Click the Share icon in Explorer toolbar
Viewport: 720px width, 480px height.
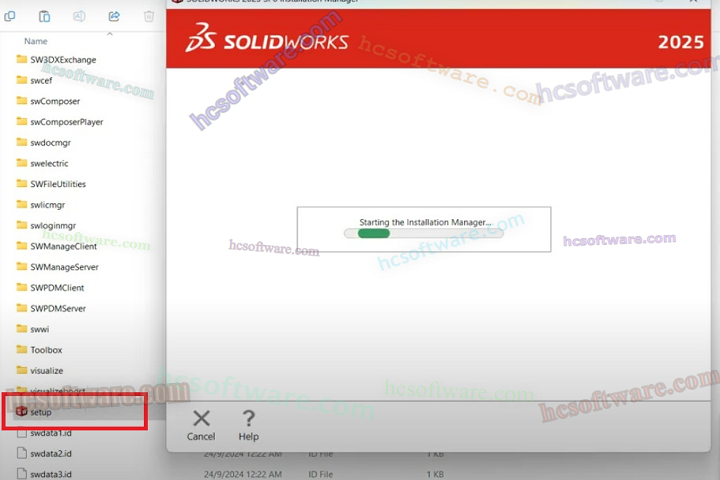point(114,17)
